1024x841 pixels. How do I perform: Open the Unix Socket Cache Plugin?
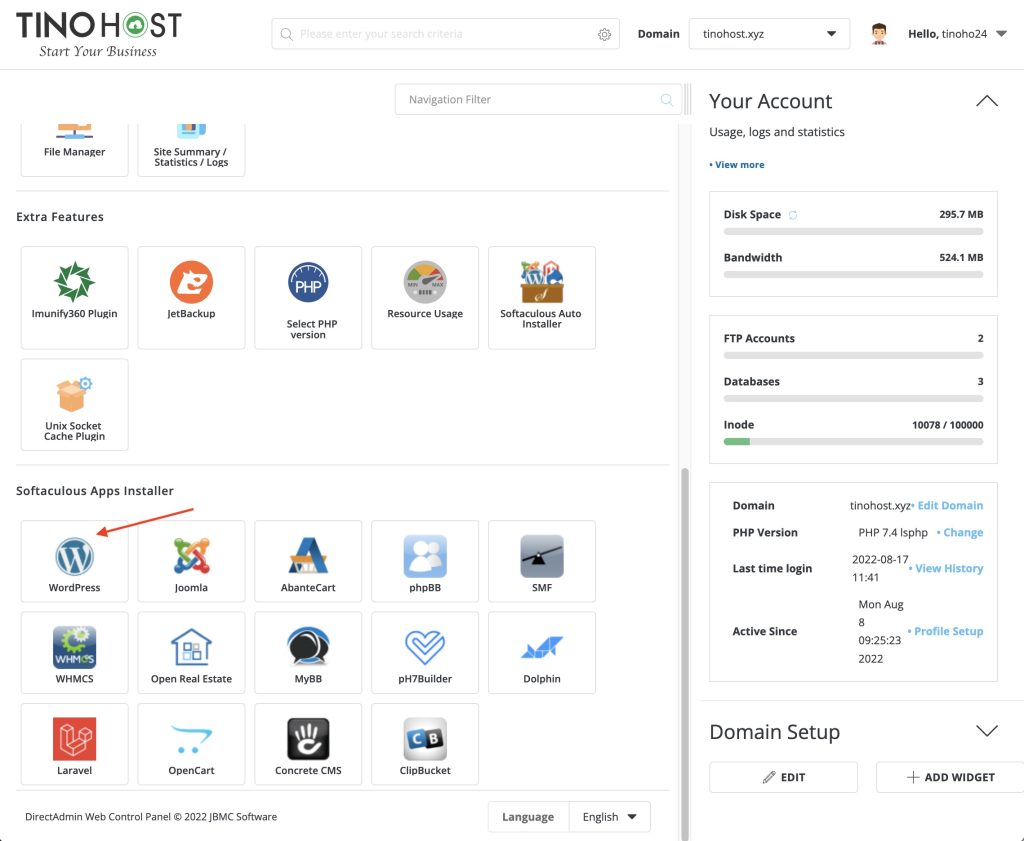[74, 404]
